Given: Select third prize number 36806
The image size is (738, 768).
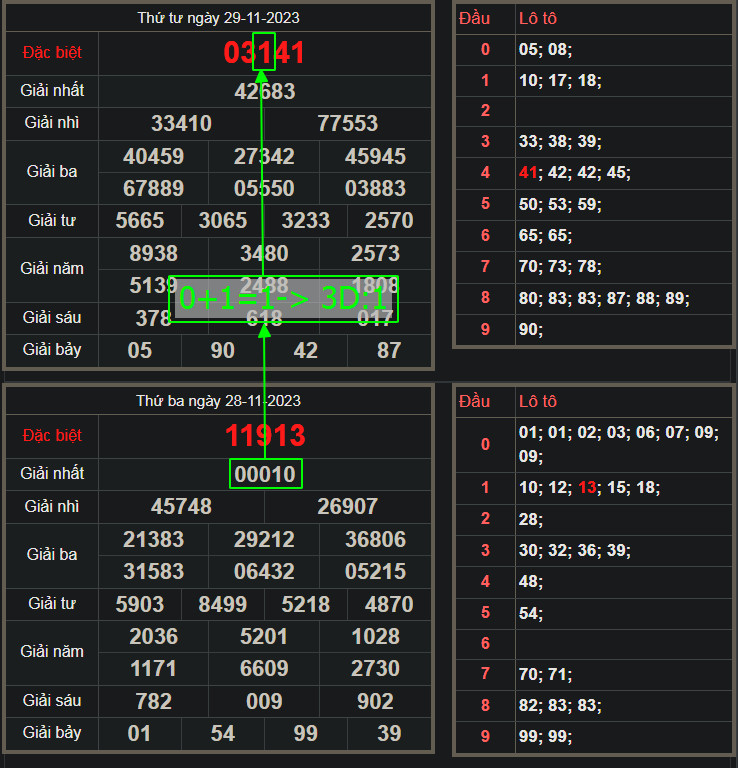Looking at the screenshot, I should (375, 540).
